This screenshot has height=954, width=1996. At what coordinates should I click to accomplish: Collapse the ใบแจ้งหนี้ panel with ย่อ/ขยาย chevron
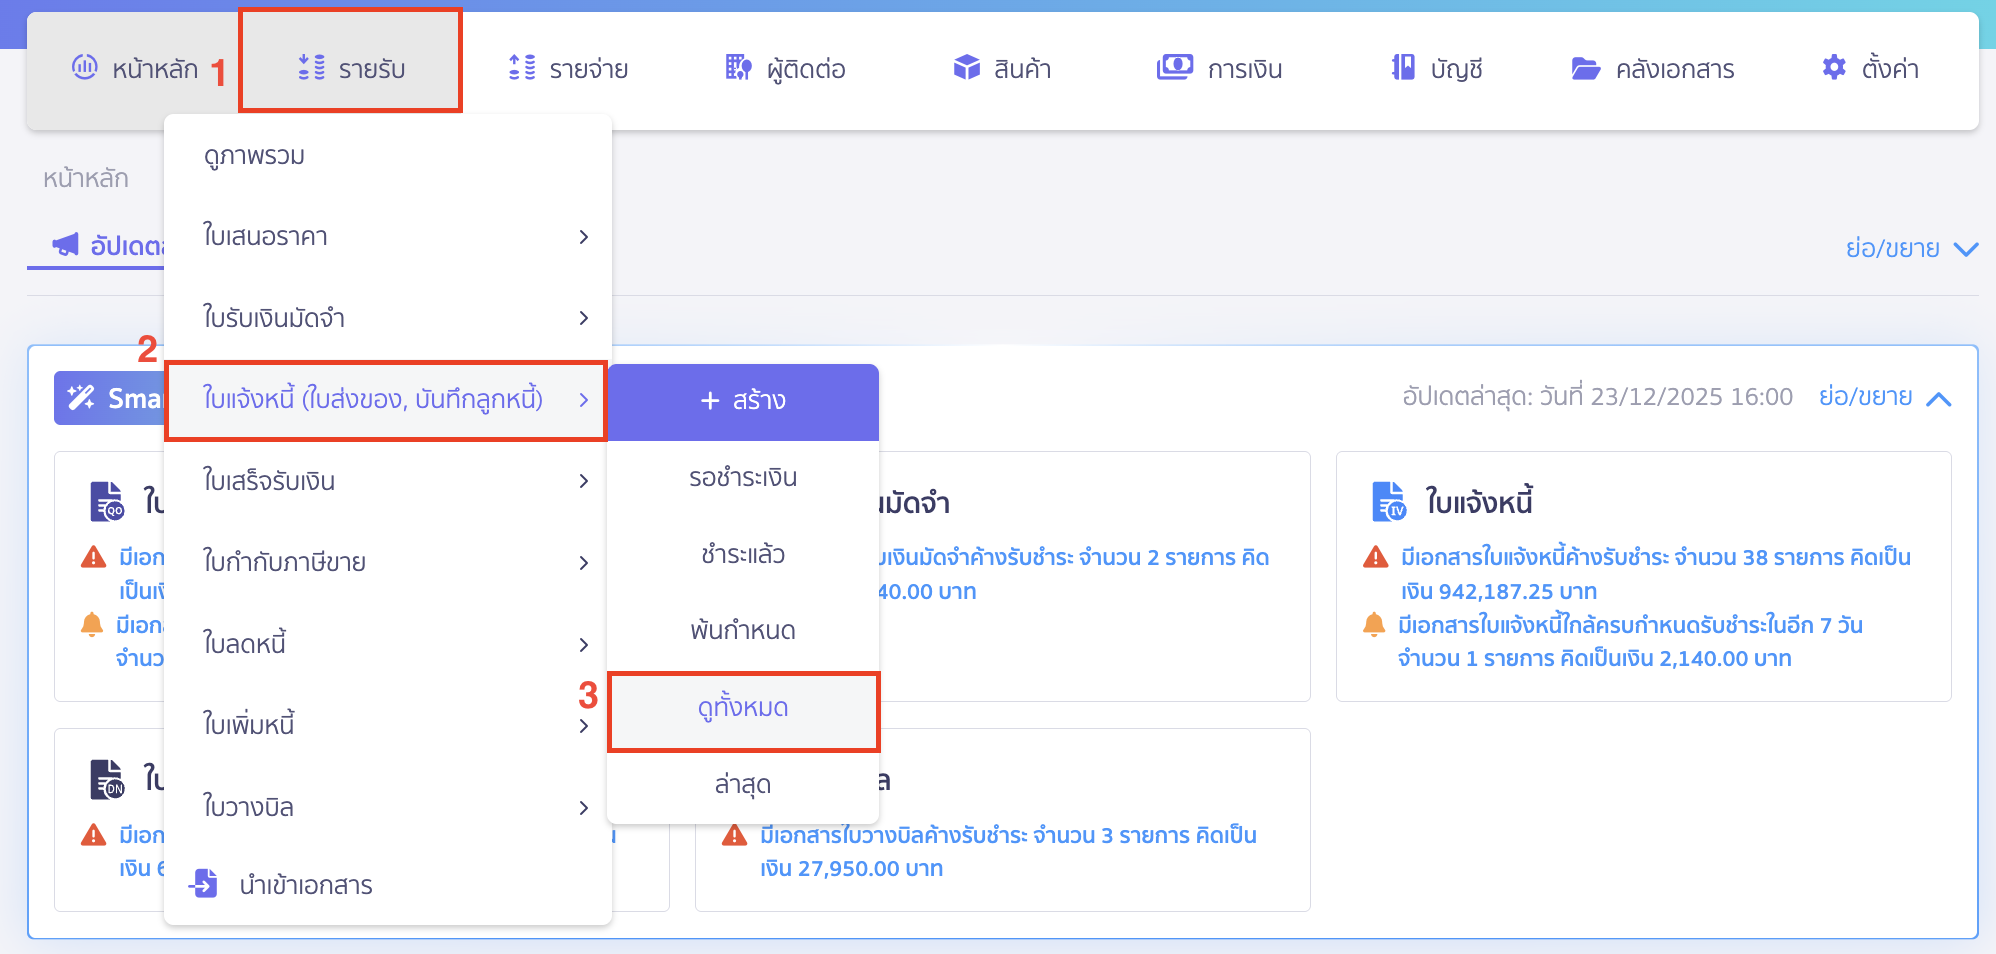click(x=1938, y=398)
